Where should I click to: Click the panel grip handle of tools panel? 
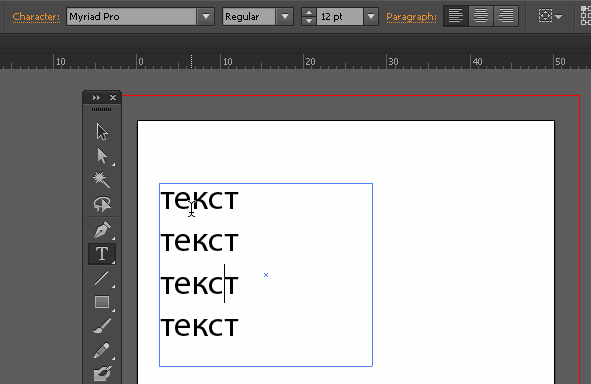(102, 110)
